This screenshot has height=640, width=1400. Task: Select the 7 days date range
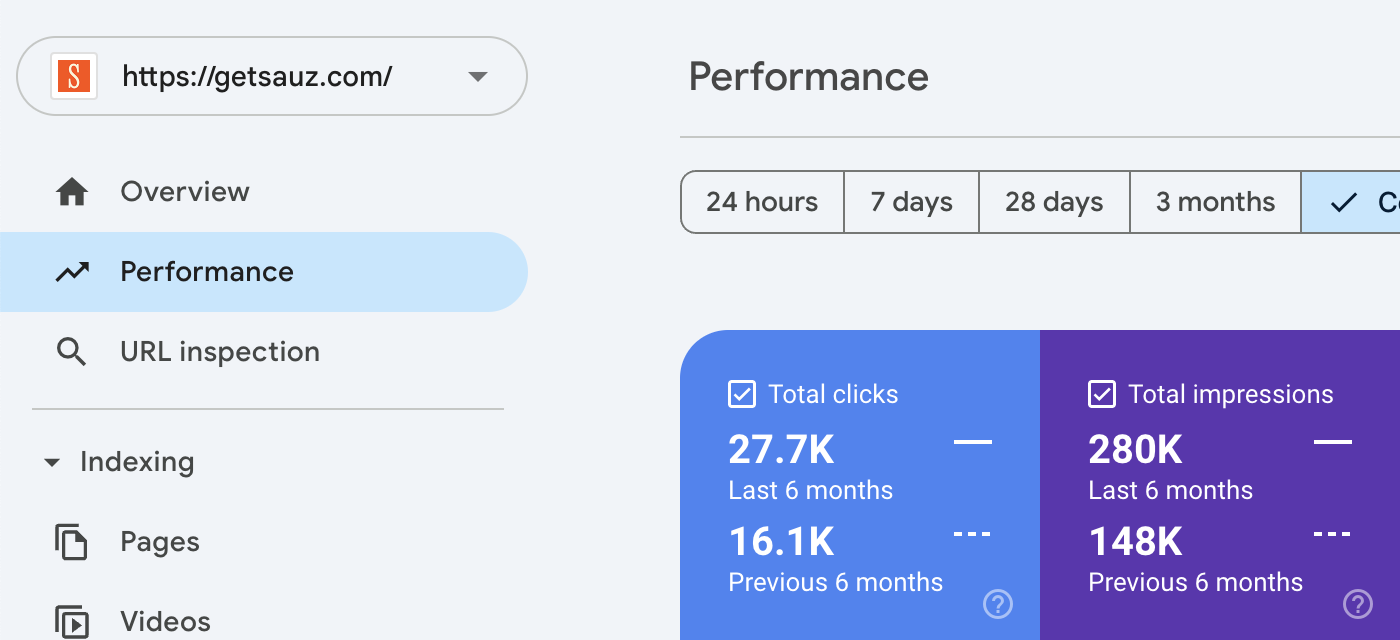[x=911, y=202]
